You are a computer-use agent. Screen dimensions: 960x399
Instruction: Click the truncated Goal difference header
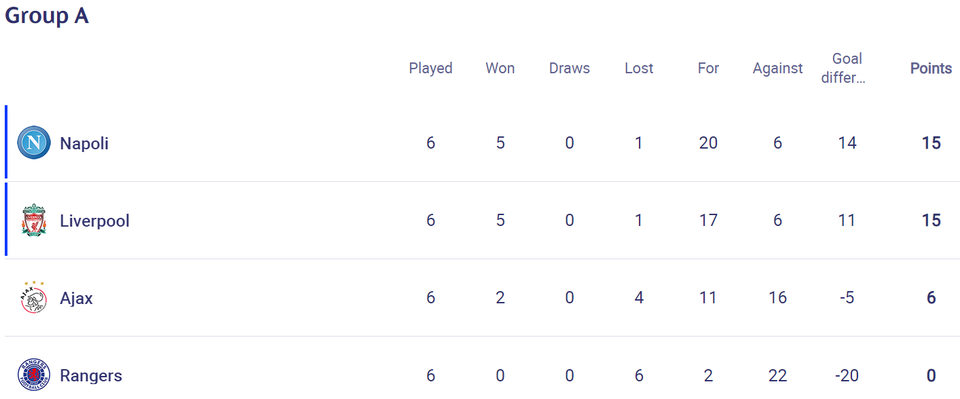pyautogui.click(x=847, y=68)
